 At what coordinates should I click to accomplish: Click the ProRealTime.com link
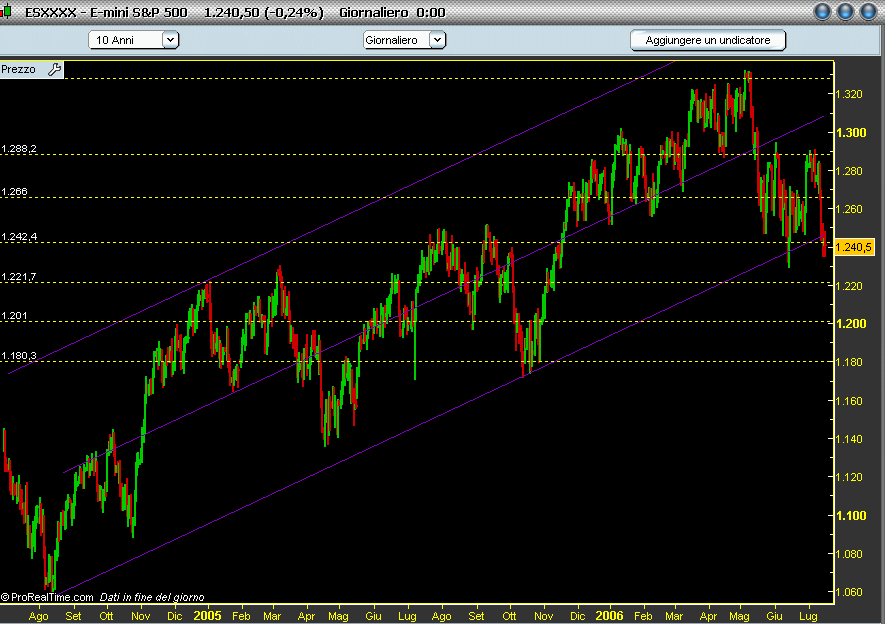[47, 597]
